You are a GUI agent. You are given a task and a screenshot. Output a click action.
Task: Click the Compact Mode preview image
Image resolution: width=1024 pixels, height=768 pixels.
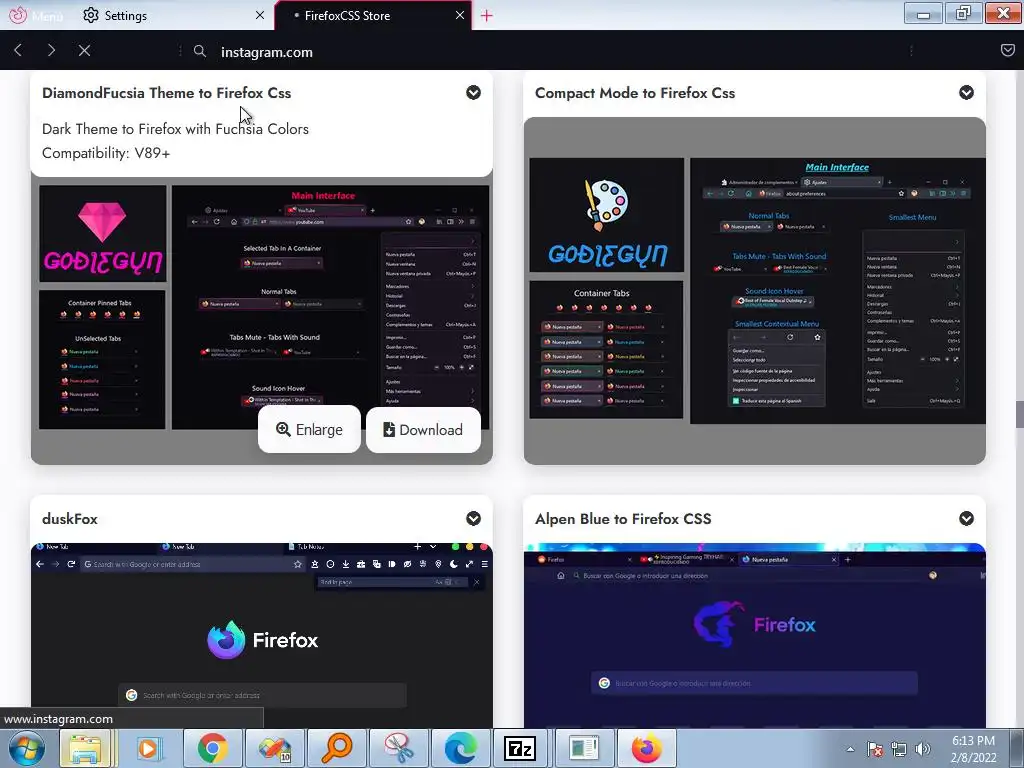coord(755,291)
